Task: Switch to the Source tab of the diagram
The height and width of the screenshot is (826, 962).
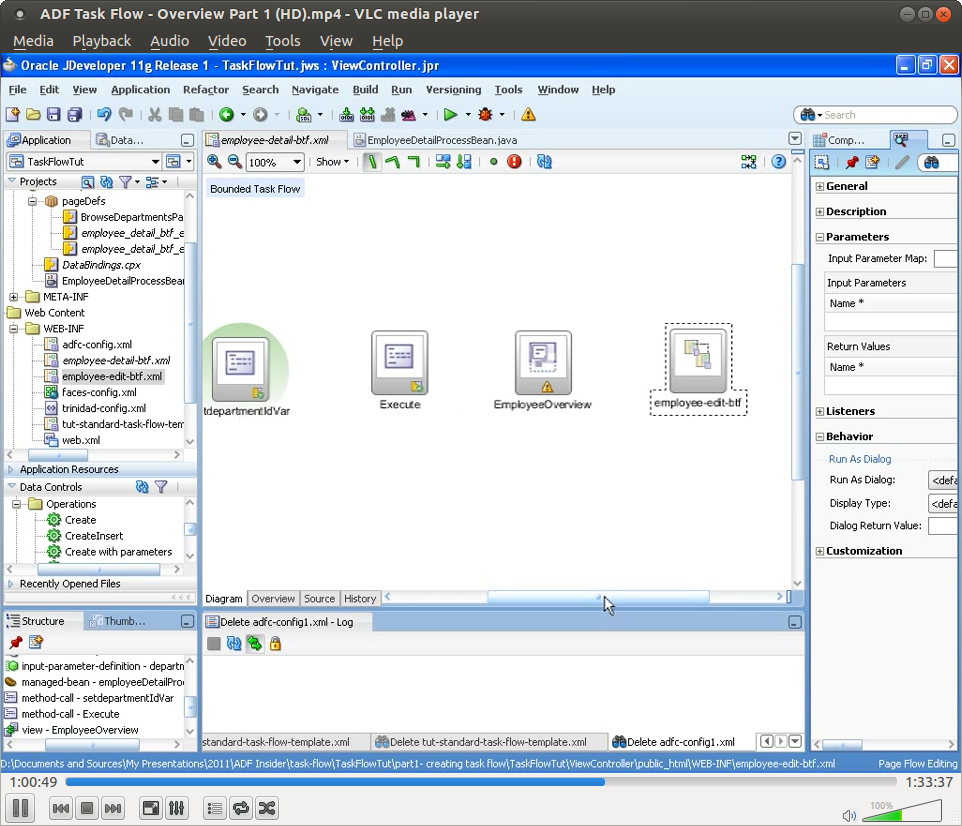Action: point(319,598)
